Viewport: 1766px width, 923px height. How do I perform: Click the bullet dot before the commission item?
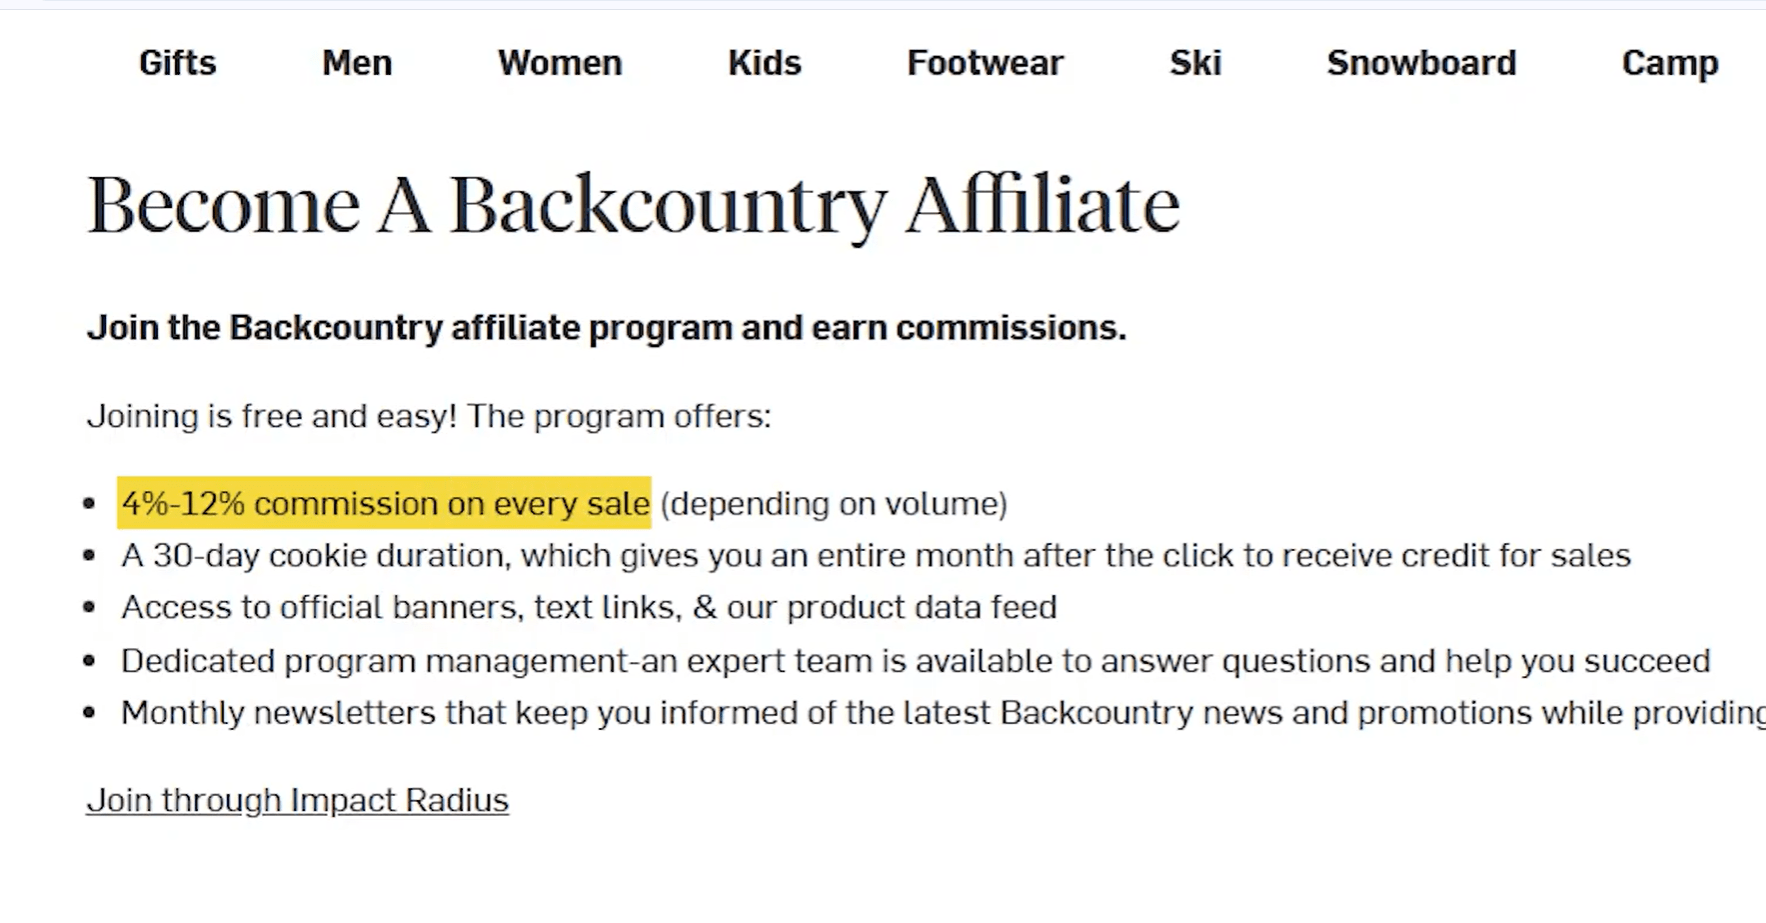tap(90, 503)
